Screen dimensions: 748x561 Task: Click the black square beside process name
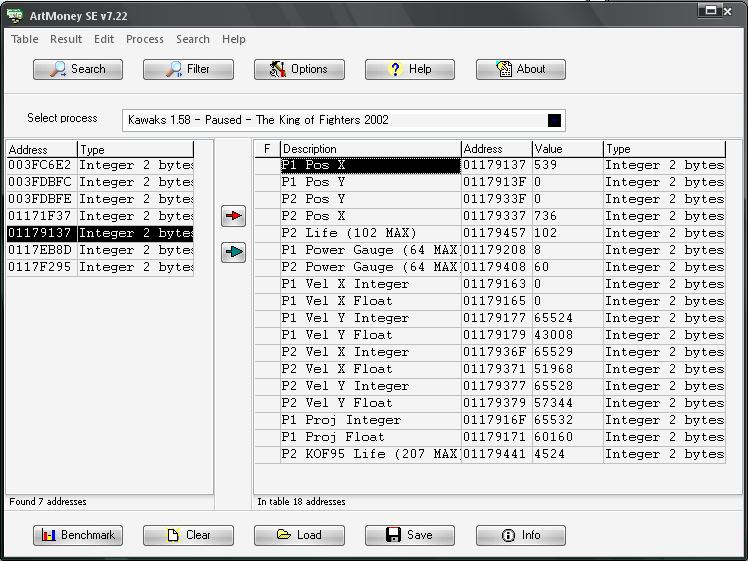554,120
